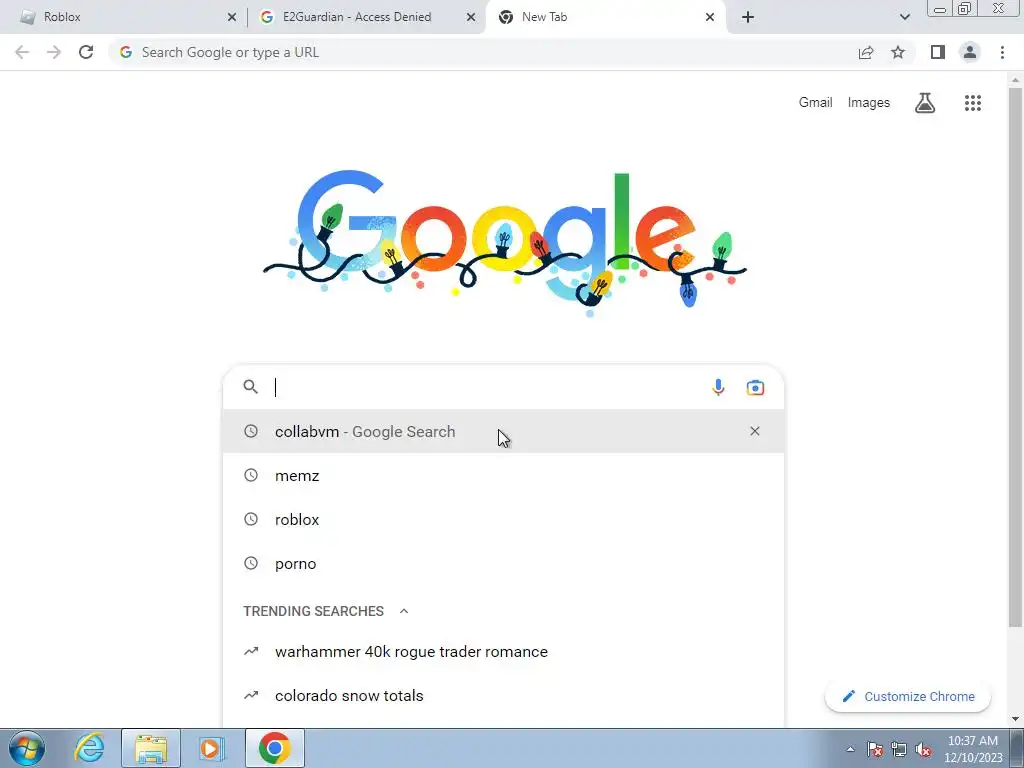
Task: Click the network status tray icon
Action: coord(899,749)
